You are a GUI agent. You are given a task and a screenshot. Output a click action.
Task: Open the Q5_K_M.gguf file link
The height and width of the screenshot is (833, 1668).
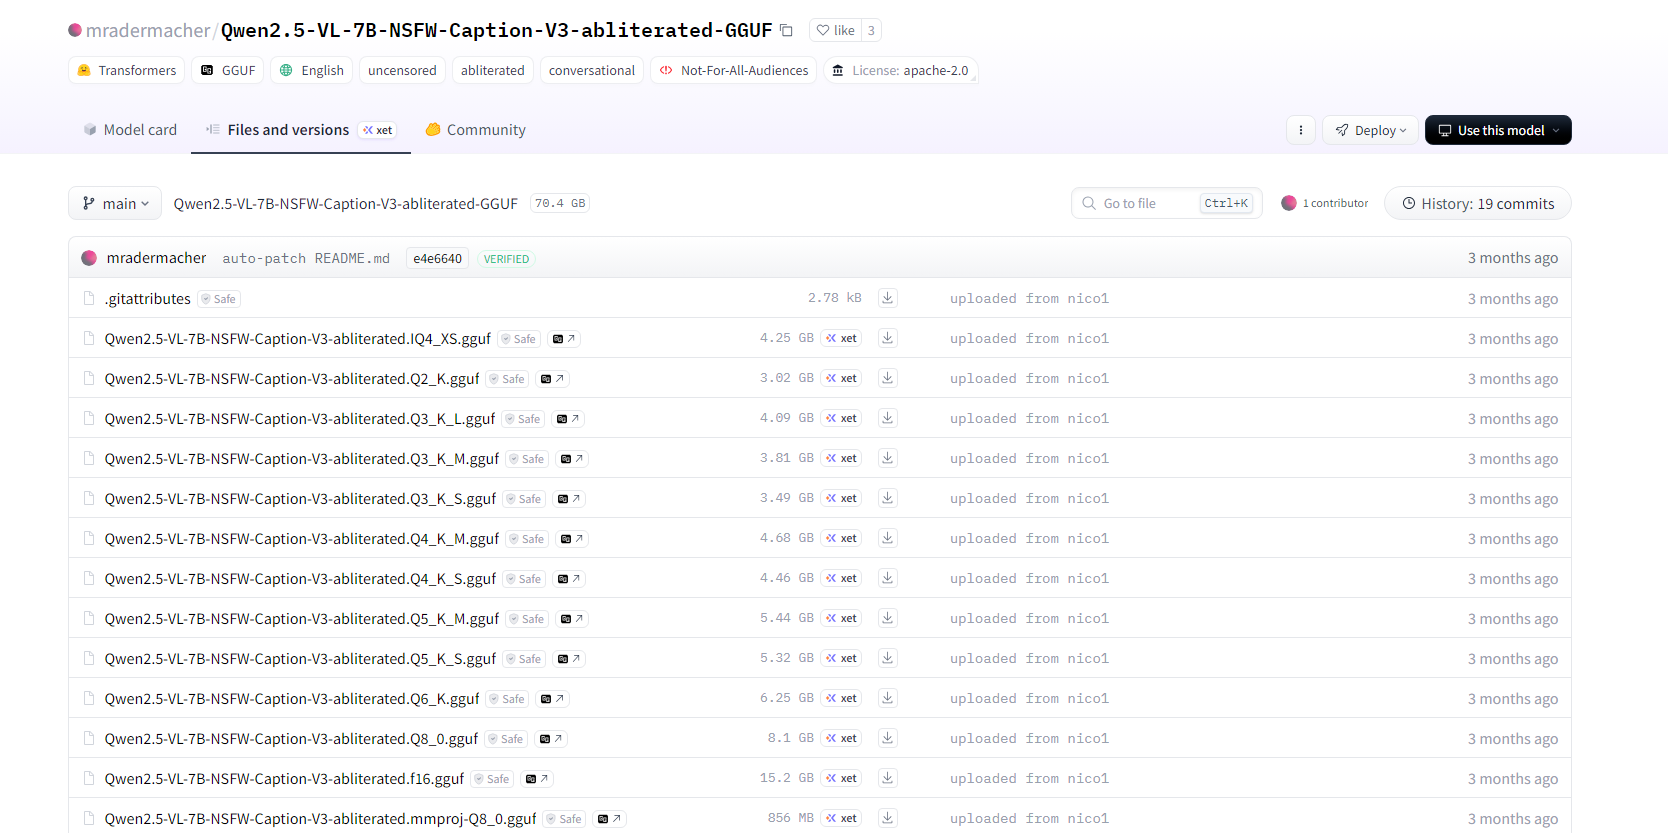[x=301, y=619]
